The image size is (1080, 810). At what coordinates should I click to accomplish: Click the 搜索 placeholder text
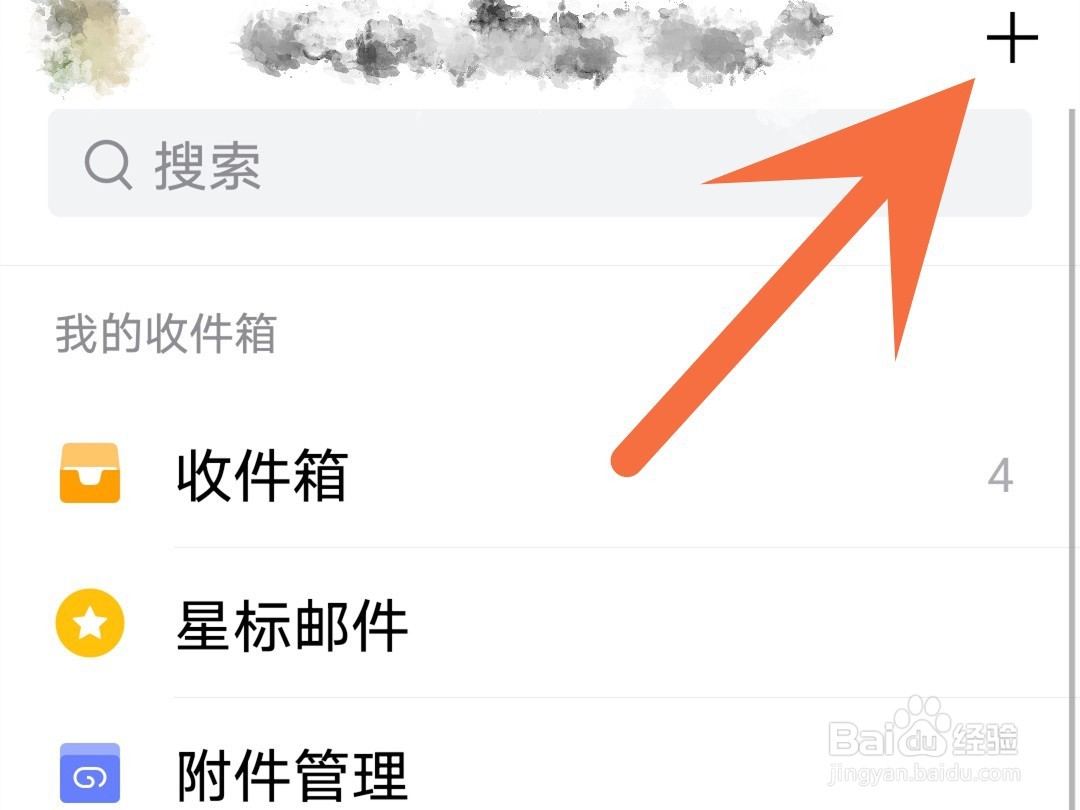[207, 165]
